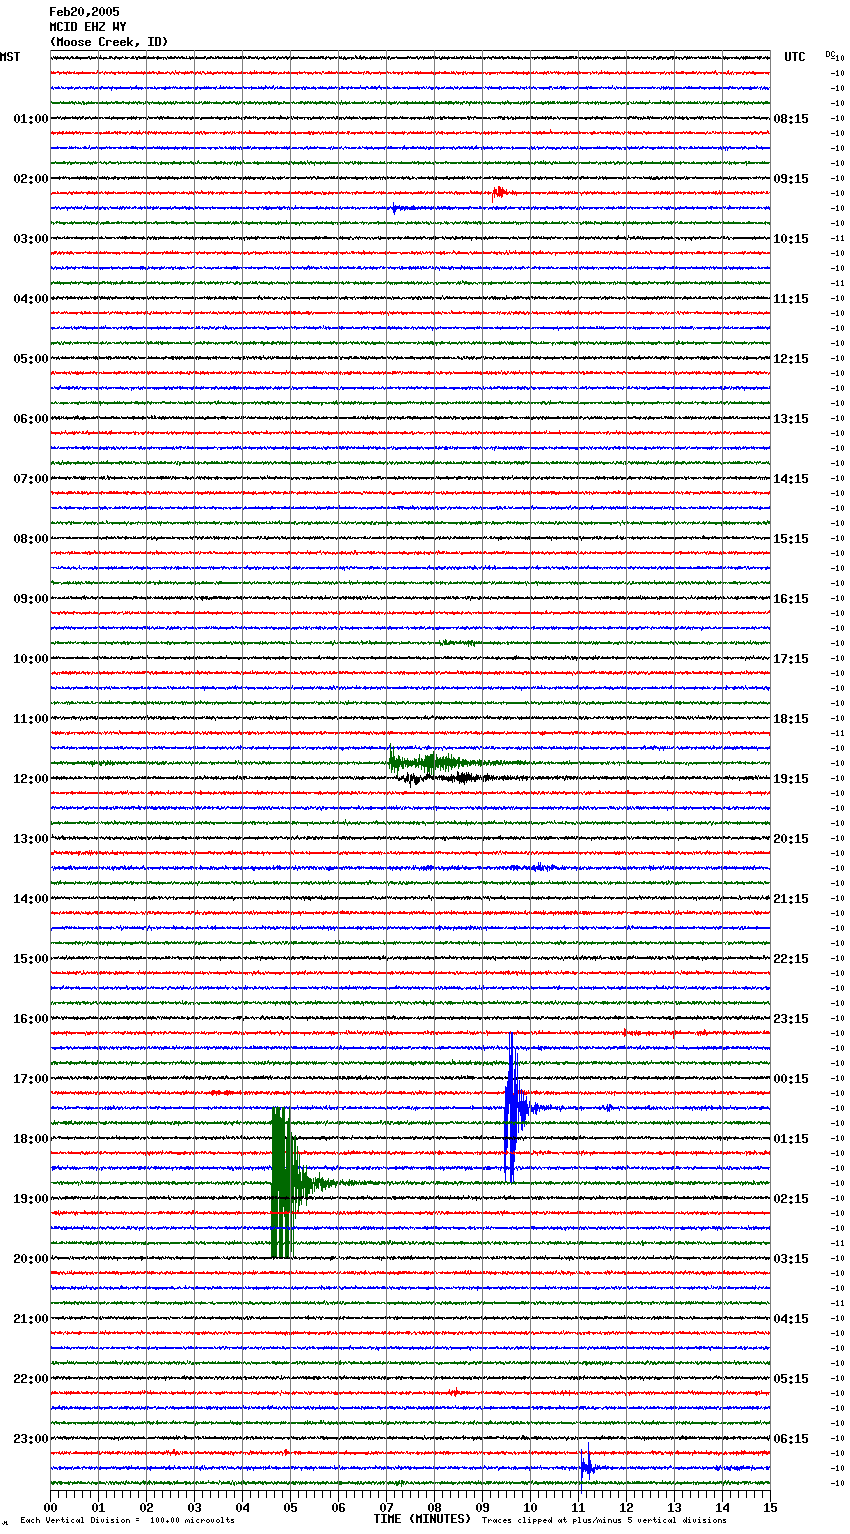Select the 02:00 MST time label
850x1534 pixels.
coord(31,179)
